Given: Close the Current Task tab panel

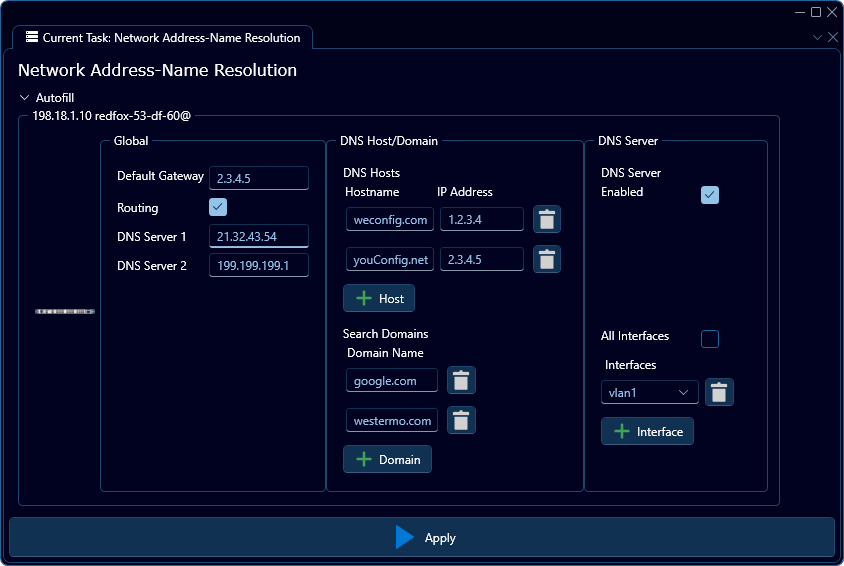Looking at the screenshot, I should [x=832, y=37].
